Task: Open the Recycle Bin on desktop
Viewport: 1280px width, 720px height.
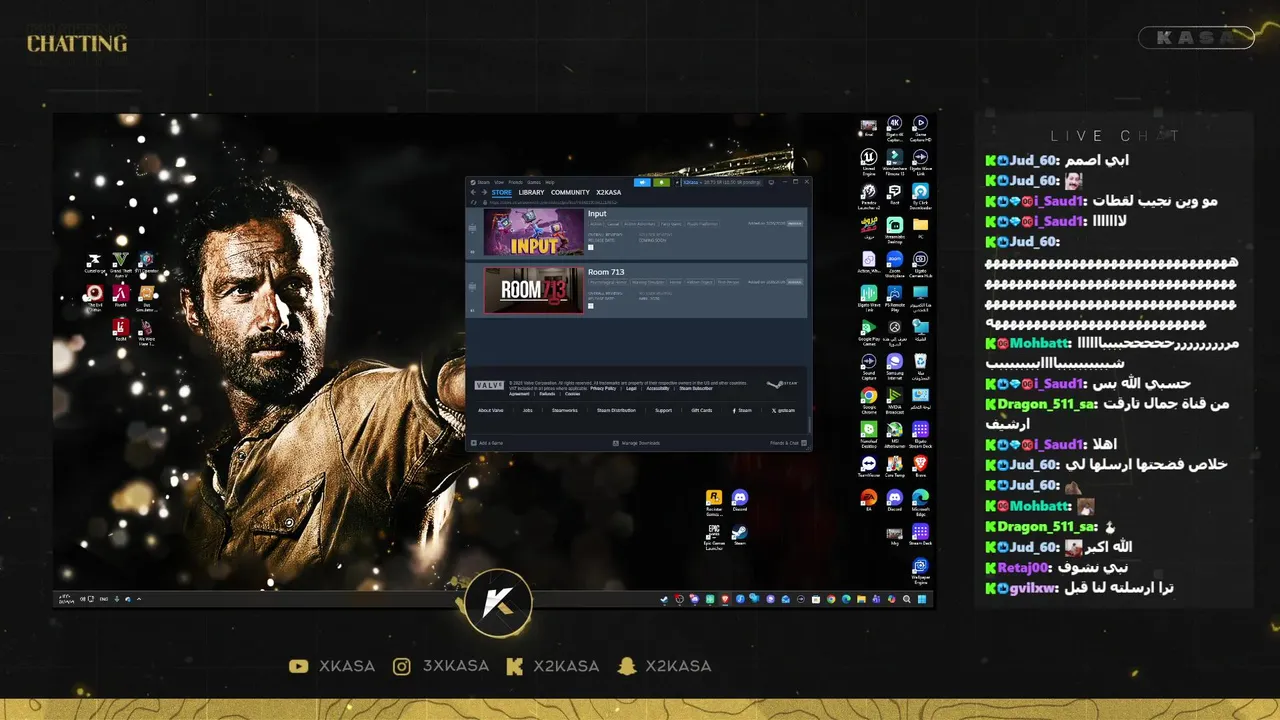Action: [920, 365]
